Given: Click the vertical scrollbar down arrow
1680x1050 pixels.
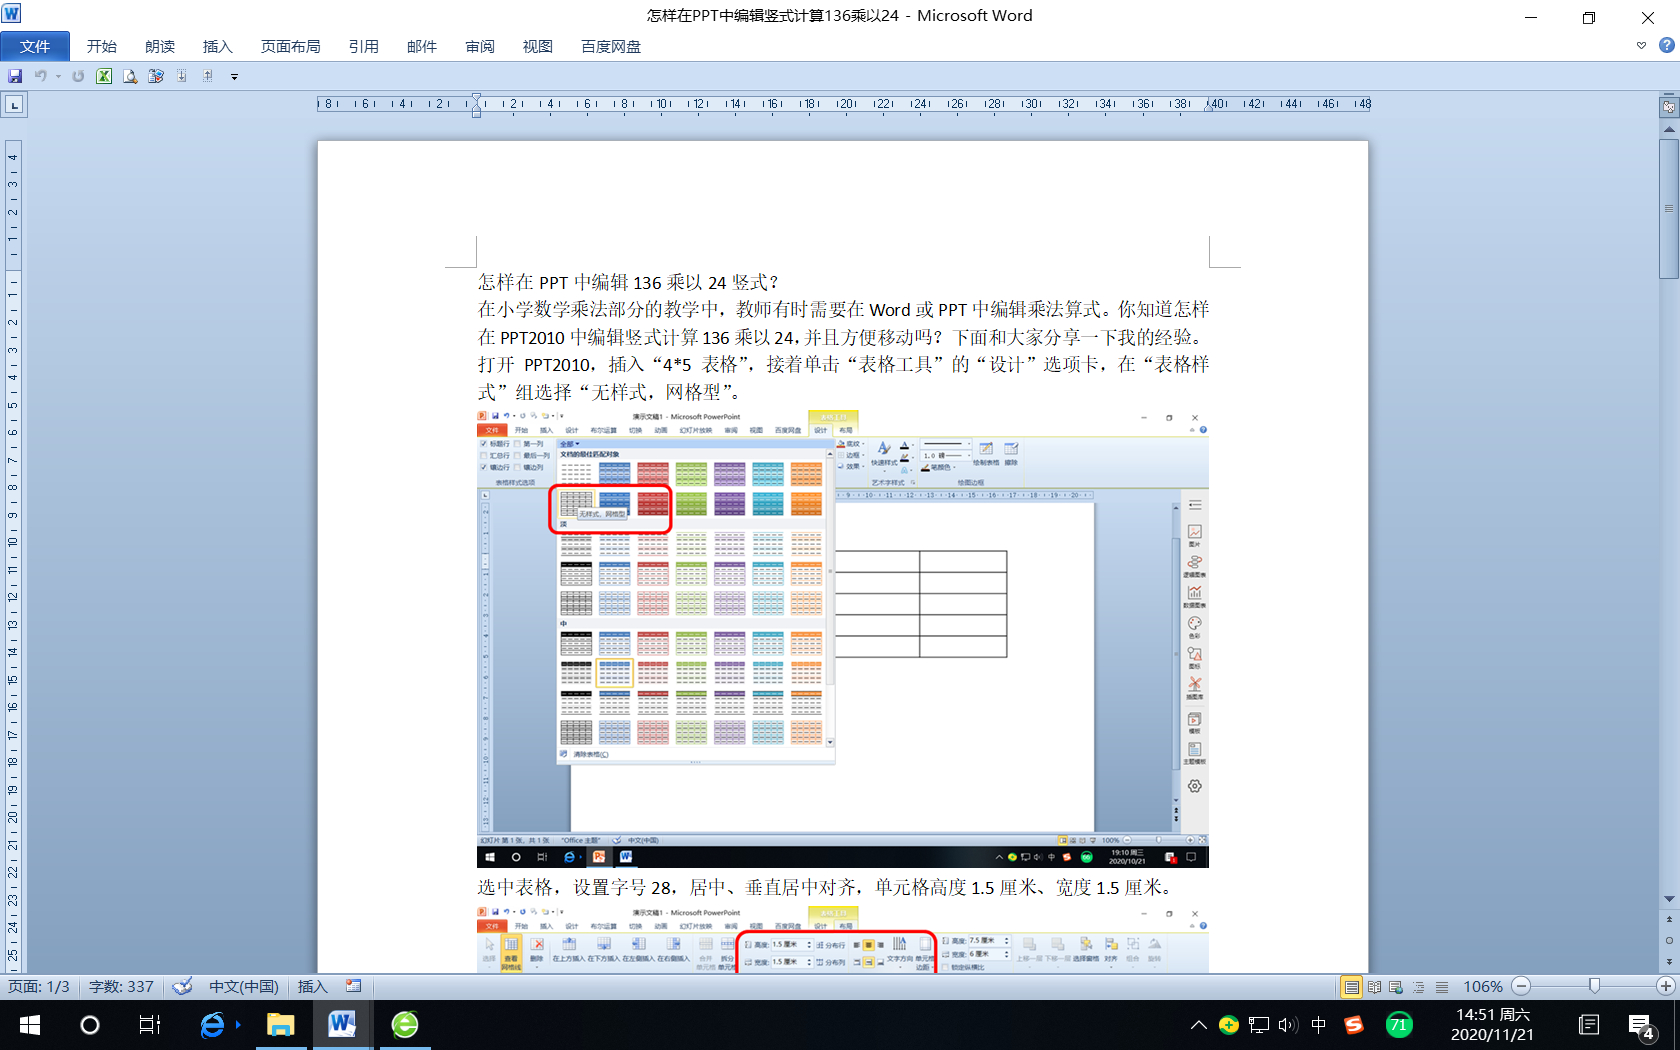Looking at the screenshot, I should (1669, 898).
